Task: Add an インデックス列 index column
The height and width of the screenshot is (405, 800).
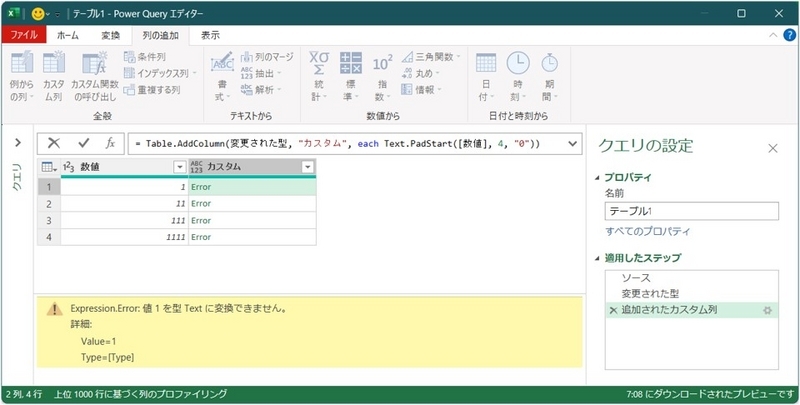Action: click(160, 73)
